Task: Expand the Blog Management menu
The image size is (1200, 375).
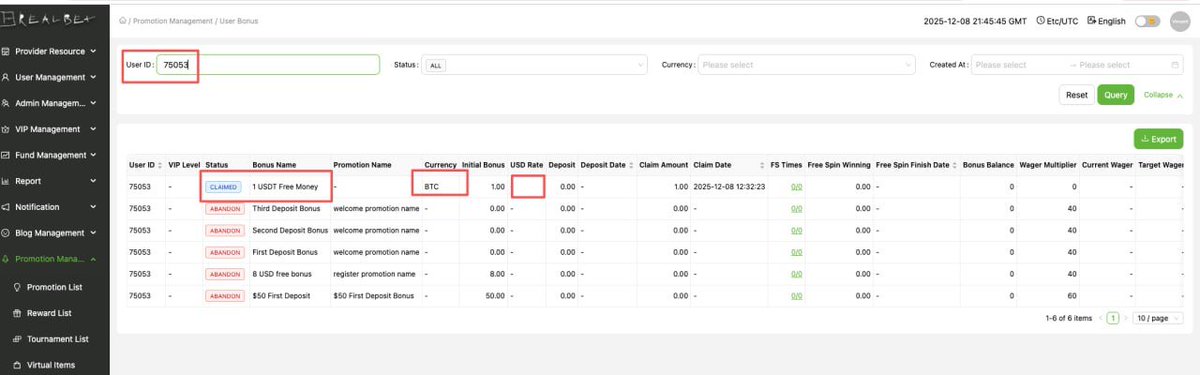Action: point(93,233)
